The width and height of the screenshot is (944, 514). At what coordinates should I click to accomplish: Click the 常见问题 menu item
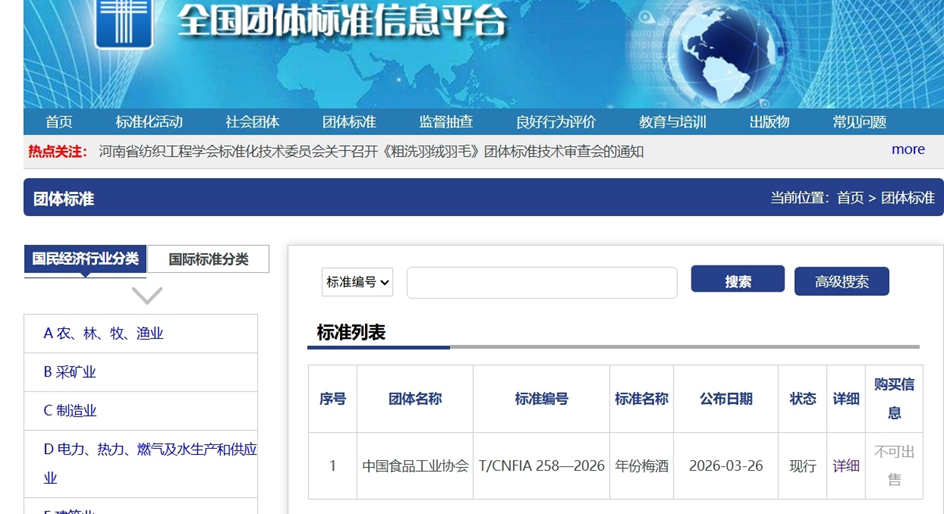tap(859, 122)
